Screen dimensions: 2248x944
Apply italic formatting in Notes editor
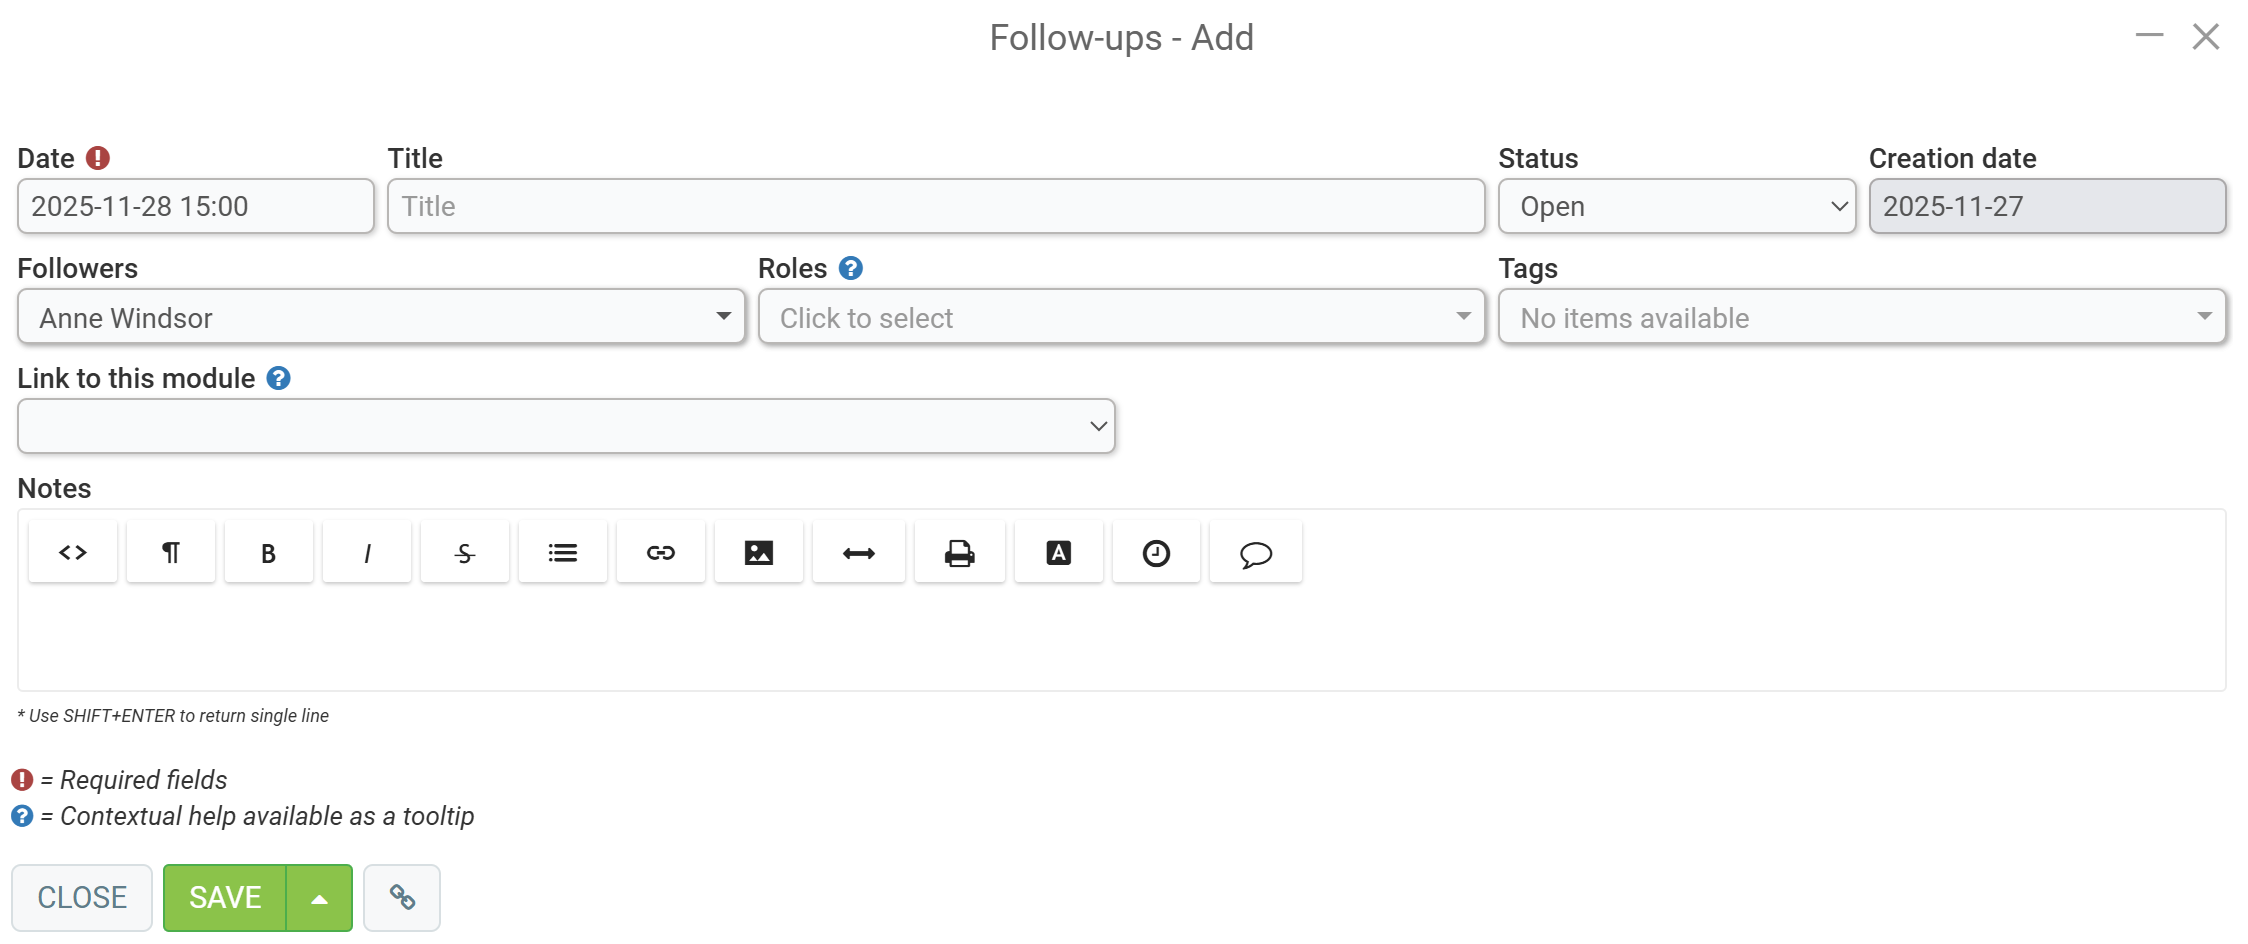click(x=367, y=552)
